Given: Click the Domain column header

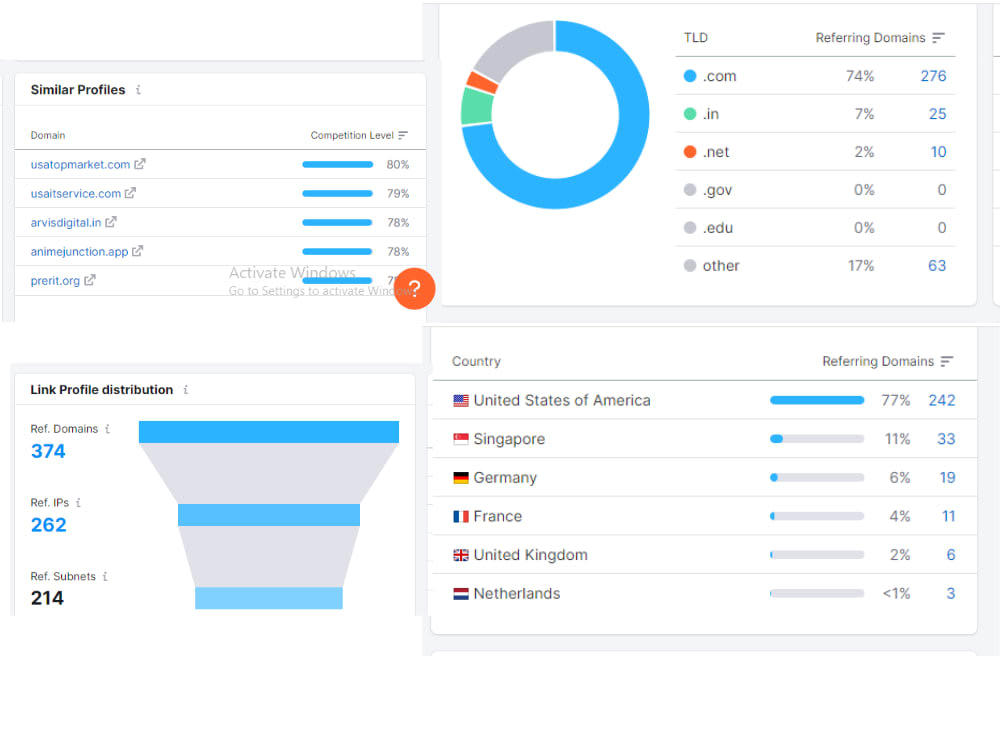Looking at the screenshot, I should [48, 135].
